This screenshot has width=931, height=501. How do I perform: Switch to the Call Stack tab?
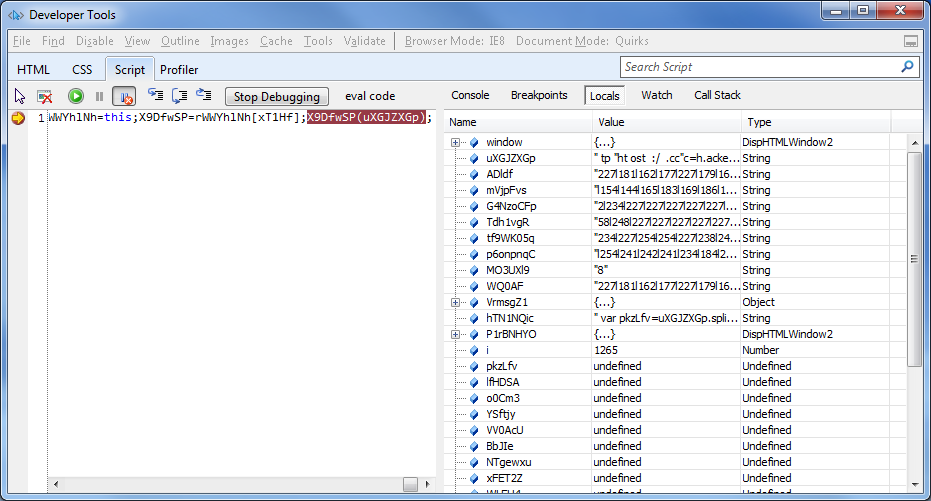[717, 95]
